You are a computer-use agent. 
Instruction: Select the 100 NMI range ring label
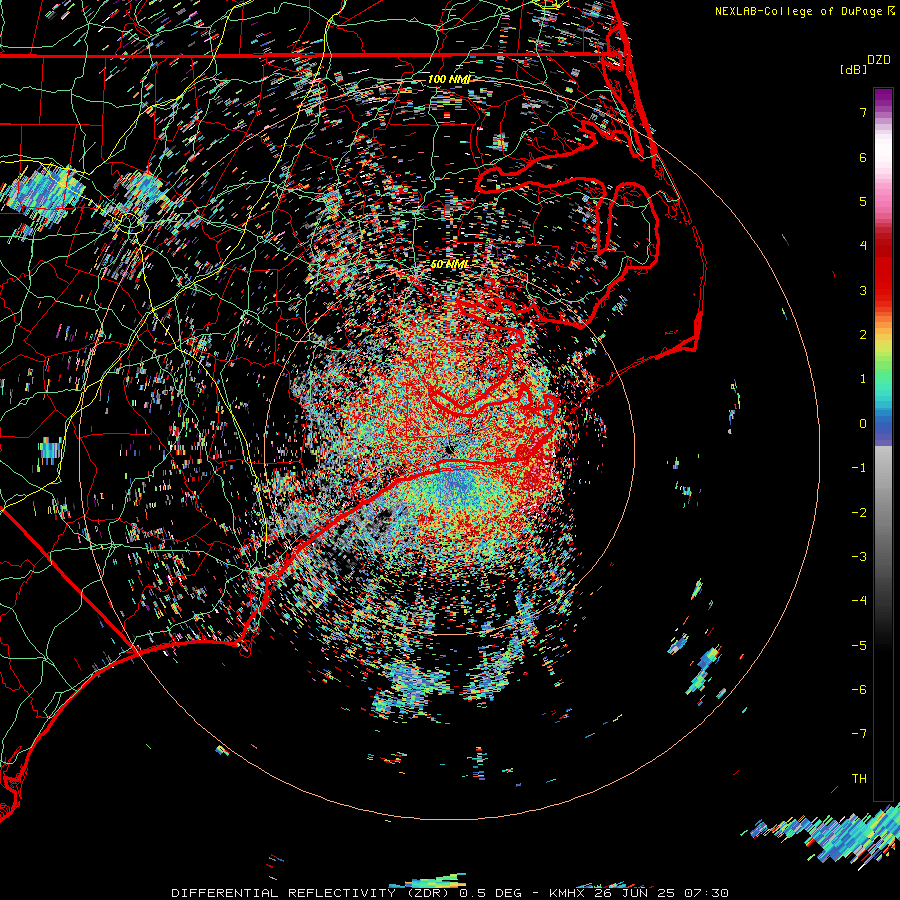449,79
